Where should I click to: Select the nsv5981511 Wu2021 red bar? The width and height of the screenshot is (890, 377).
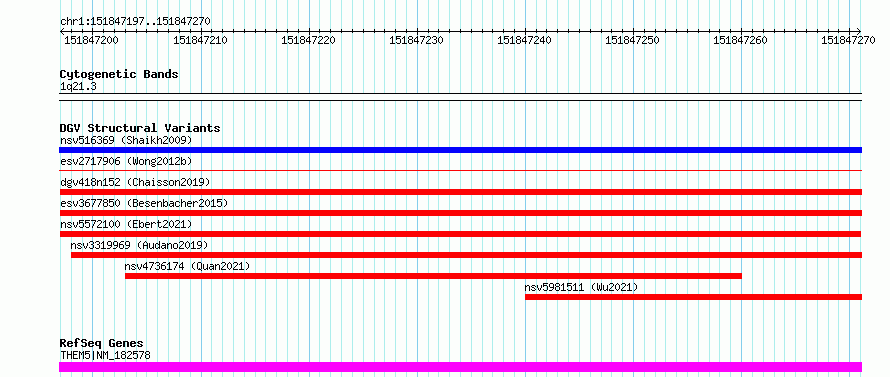tap(694, 297)
